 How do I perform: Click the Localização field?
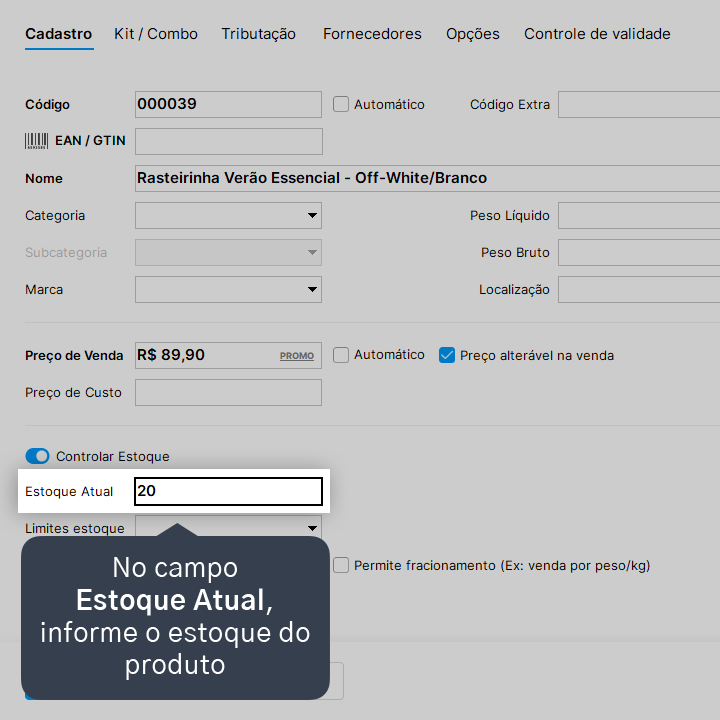tap(639, 289)
